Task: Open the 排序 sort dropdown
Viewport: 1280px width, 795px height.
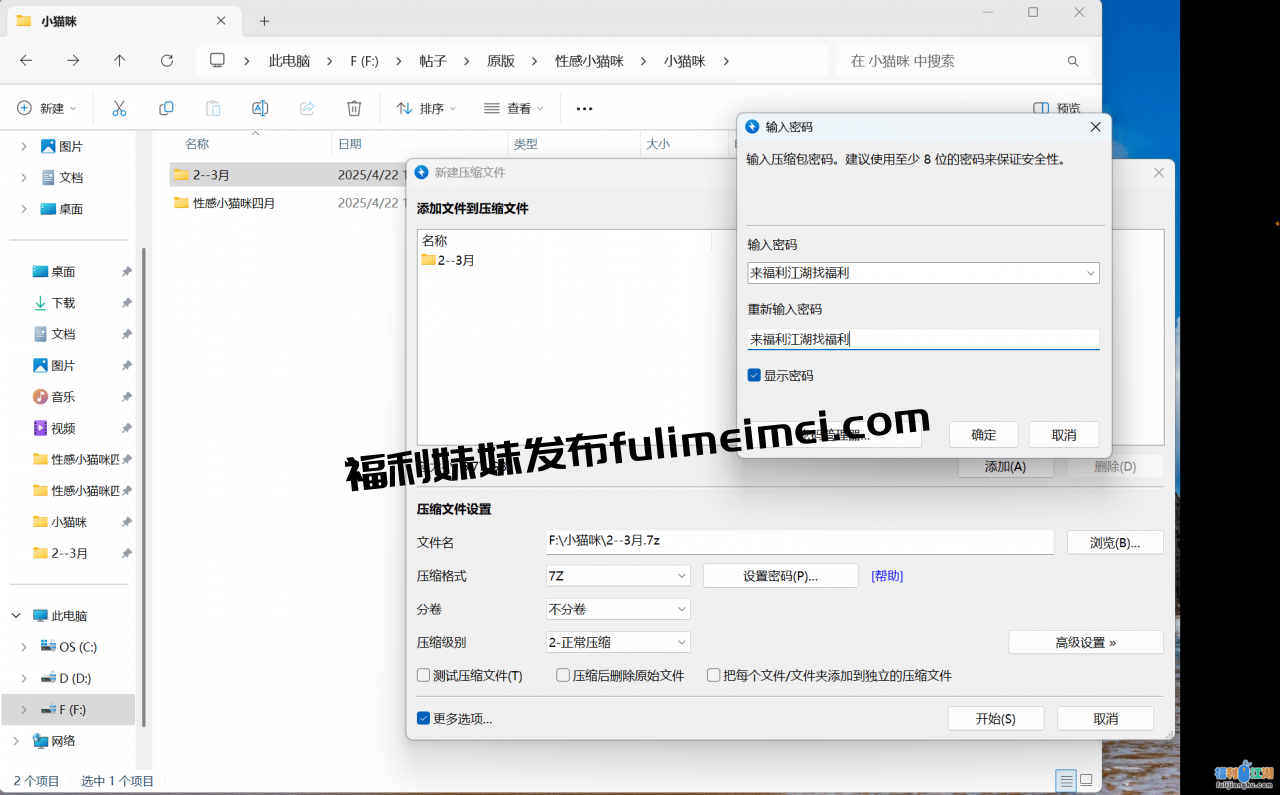Action: tap(426, 108)
